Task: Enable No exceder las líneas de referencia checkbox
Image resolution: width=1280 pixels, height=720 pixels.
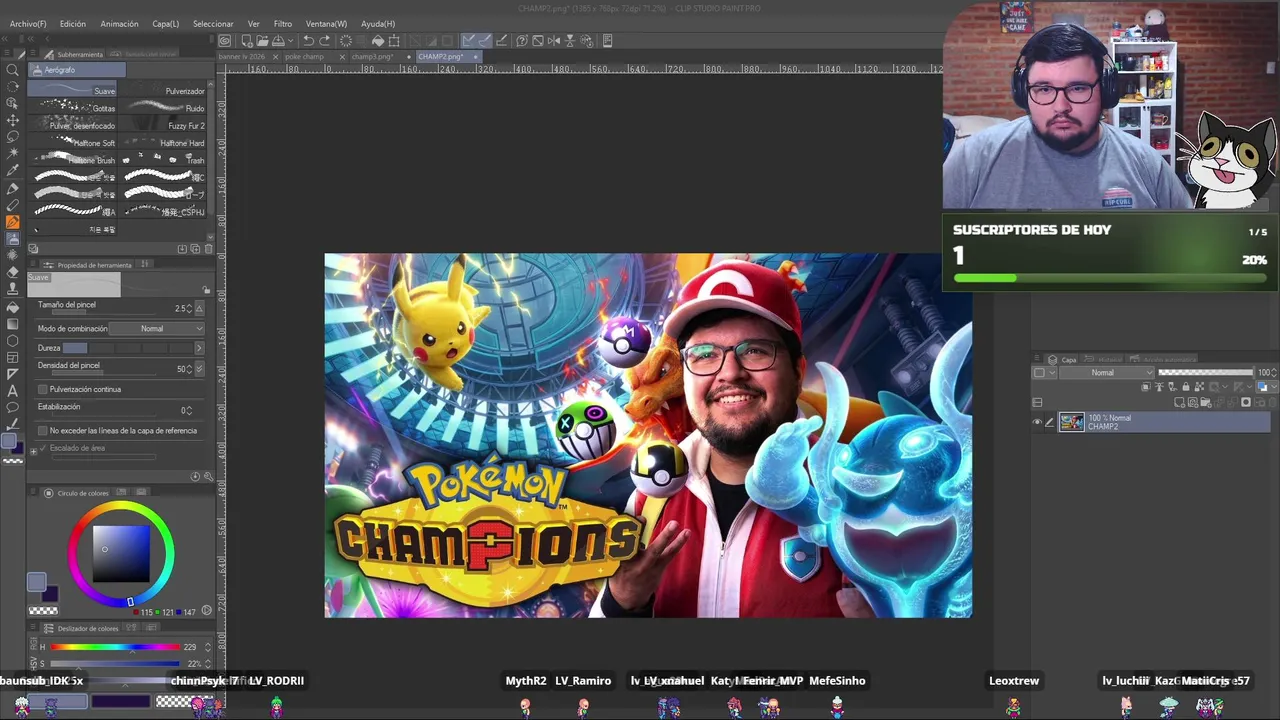Action: pyautogui.click(x=43, y=430)
